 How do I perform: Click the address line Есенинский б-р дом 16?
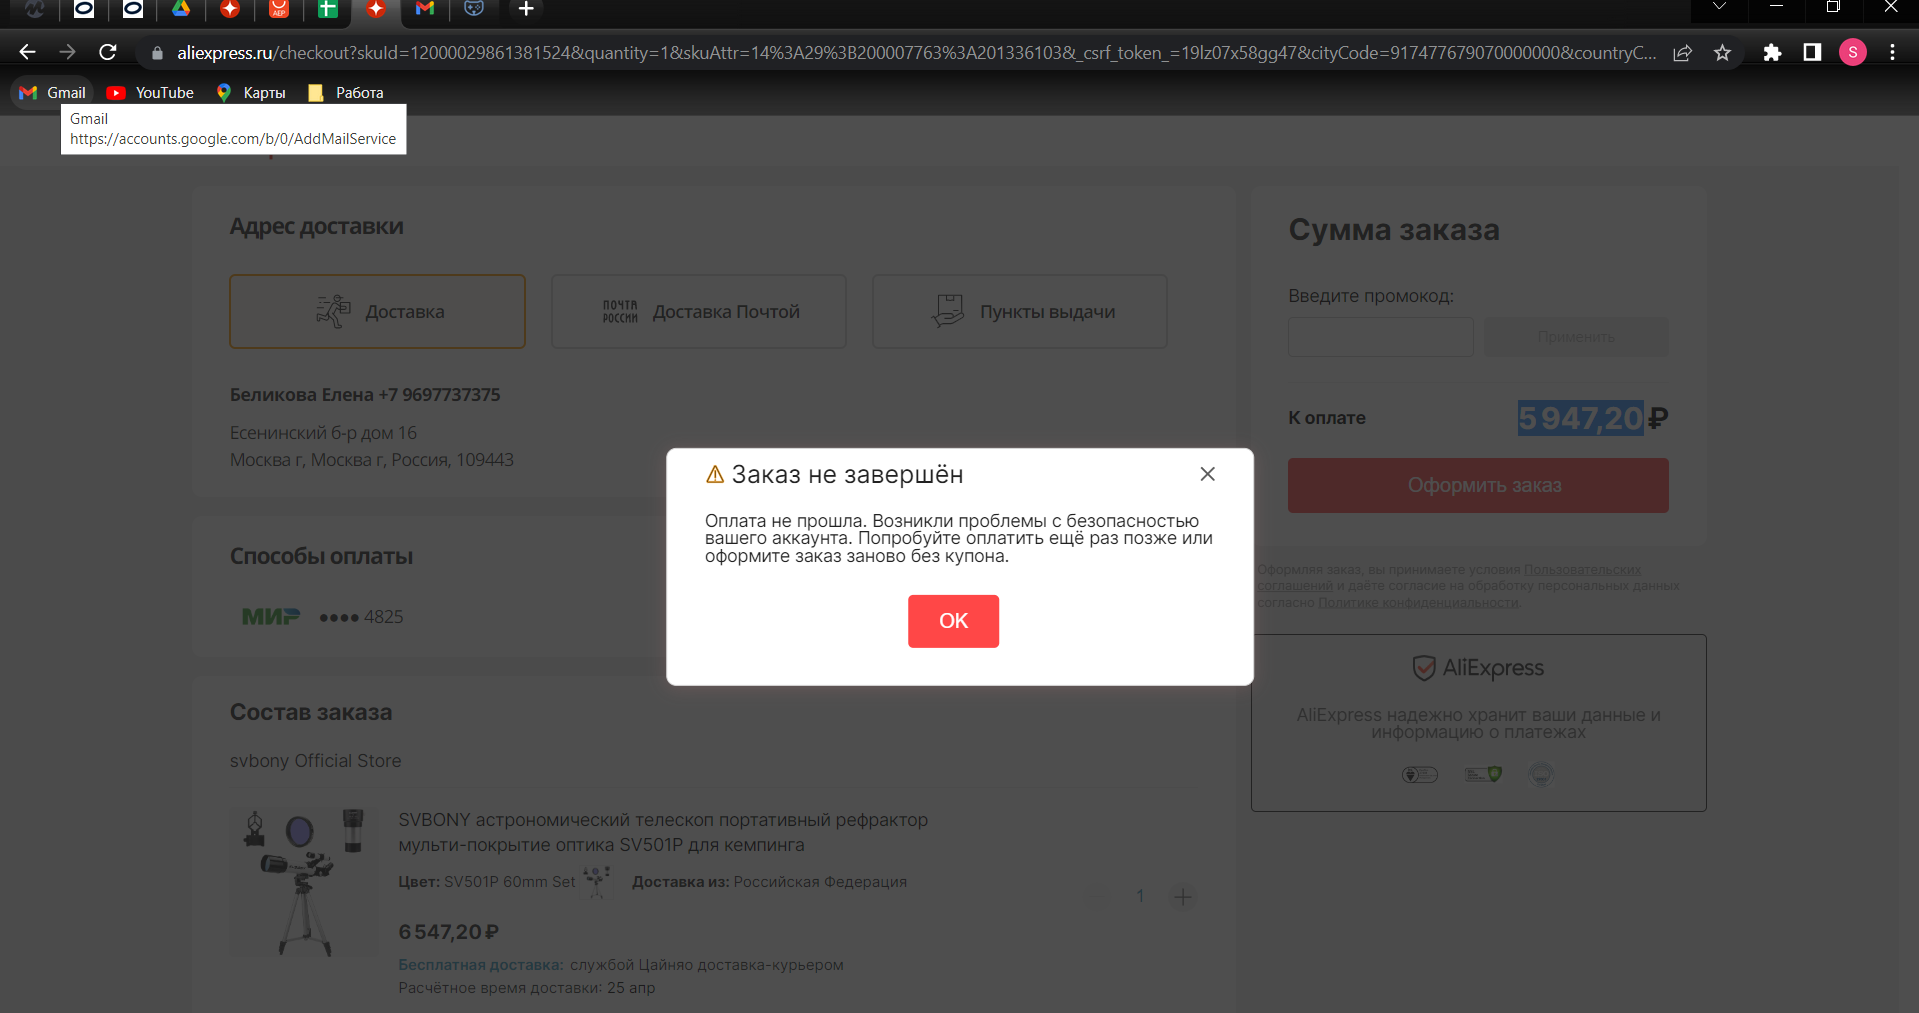[323, 433]
